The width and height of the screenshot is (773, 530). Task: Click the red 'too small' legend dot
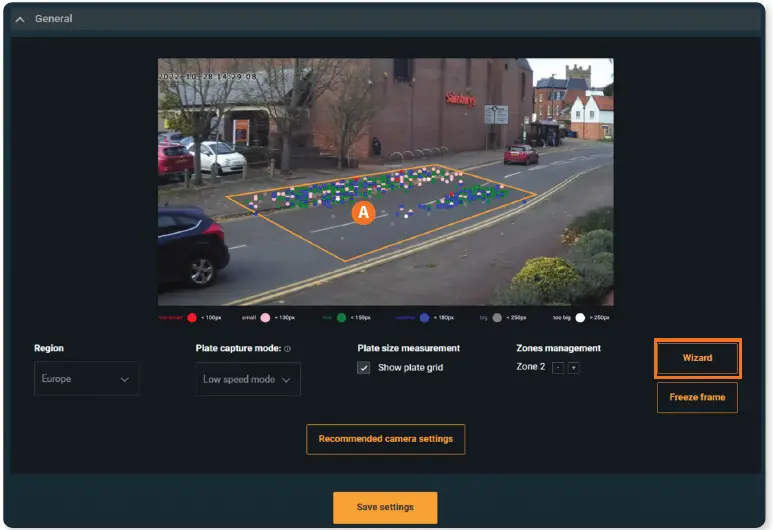click(x=192, y=318)
